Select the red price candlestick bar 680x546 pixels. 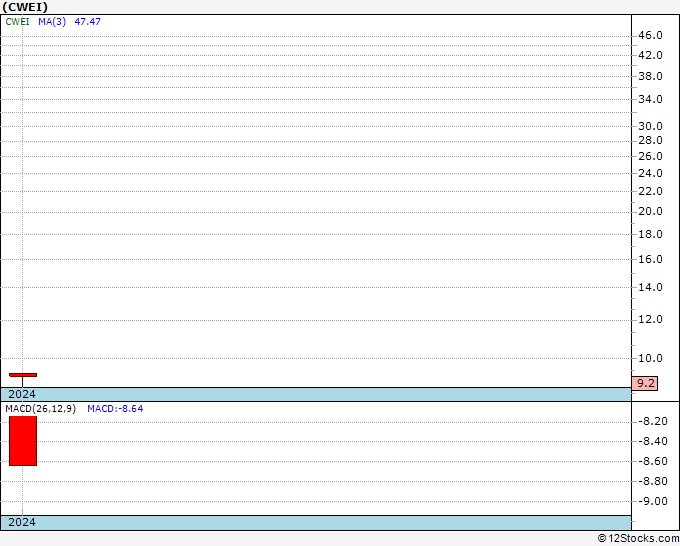[23, 375]
